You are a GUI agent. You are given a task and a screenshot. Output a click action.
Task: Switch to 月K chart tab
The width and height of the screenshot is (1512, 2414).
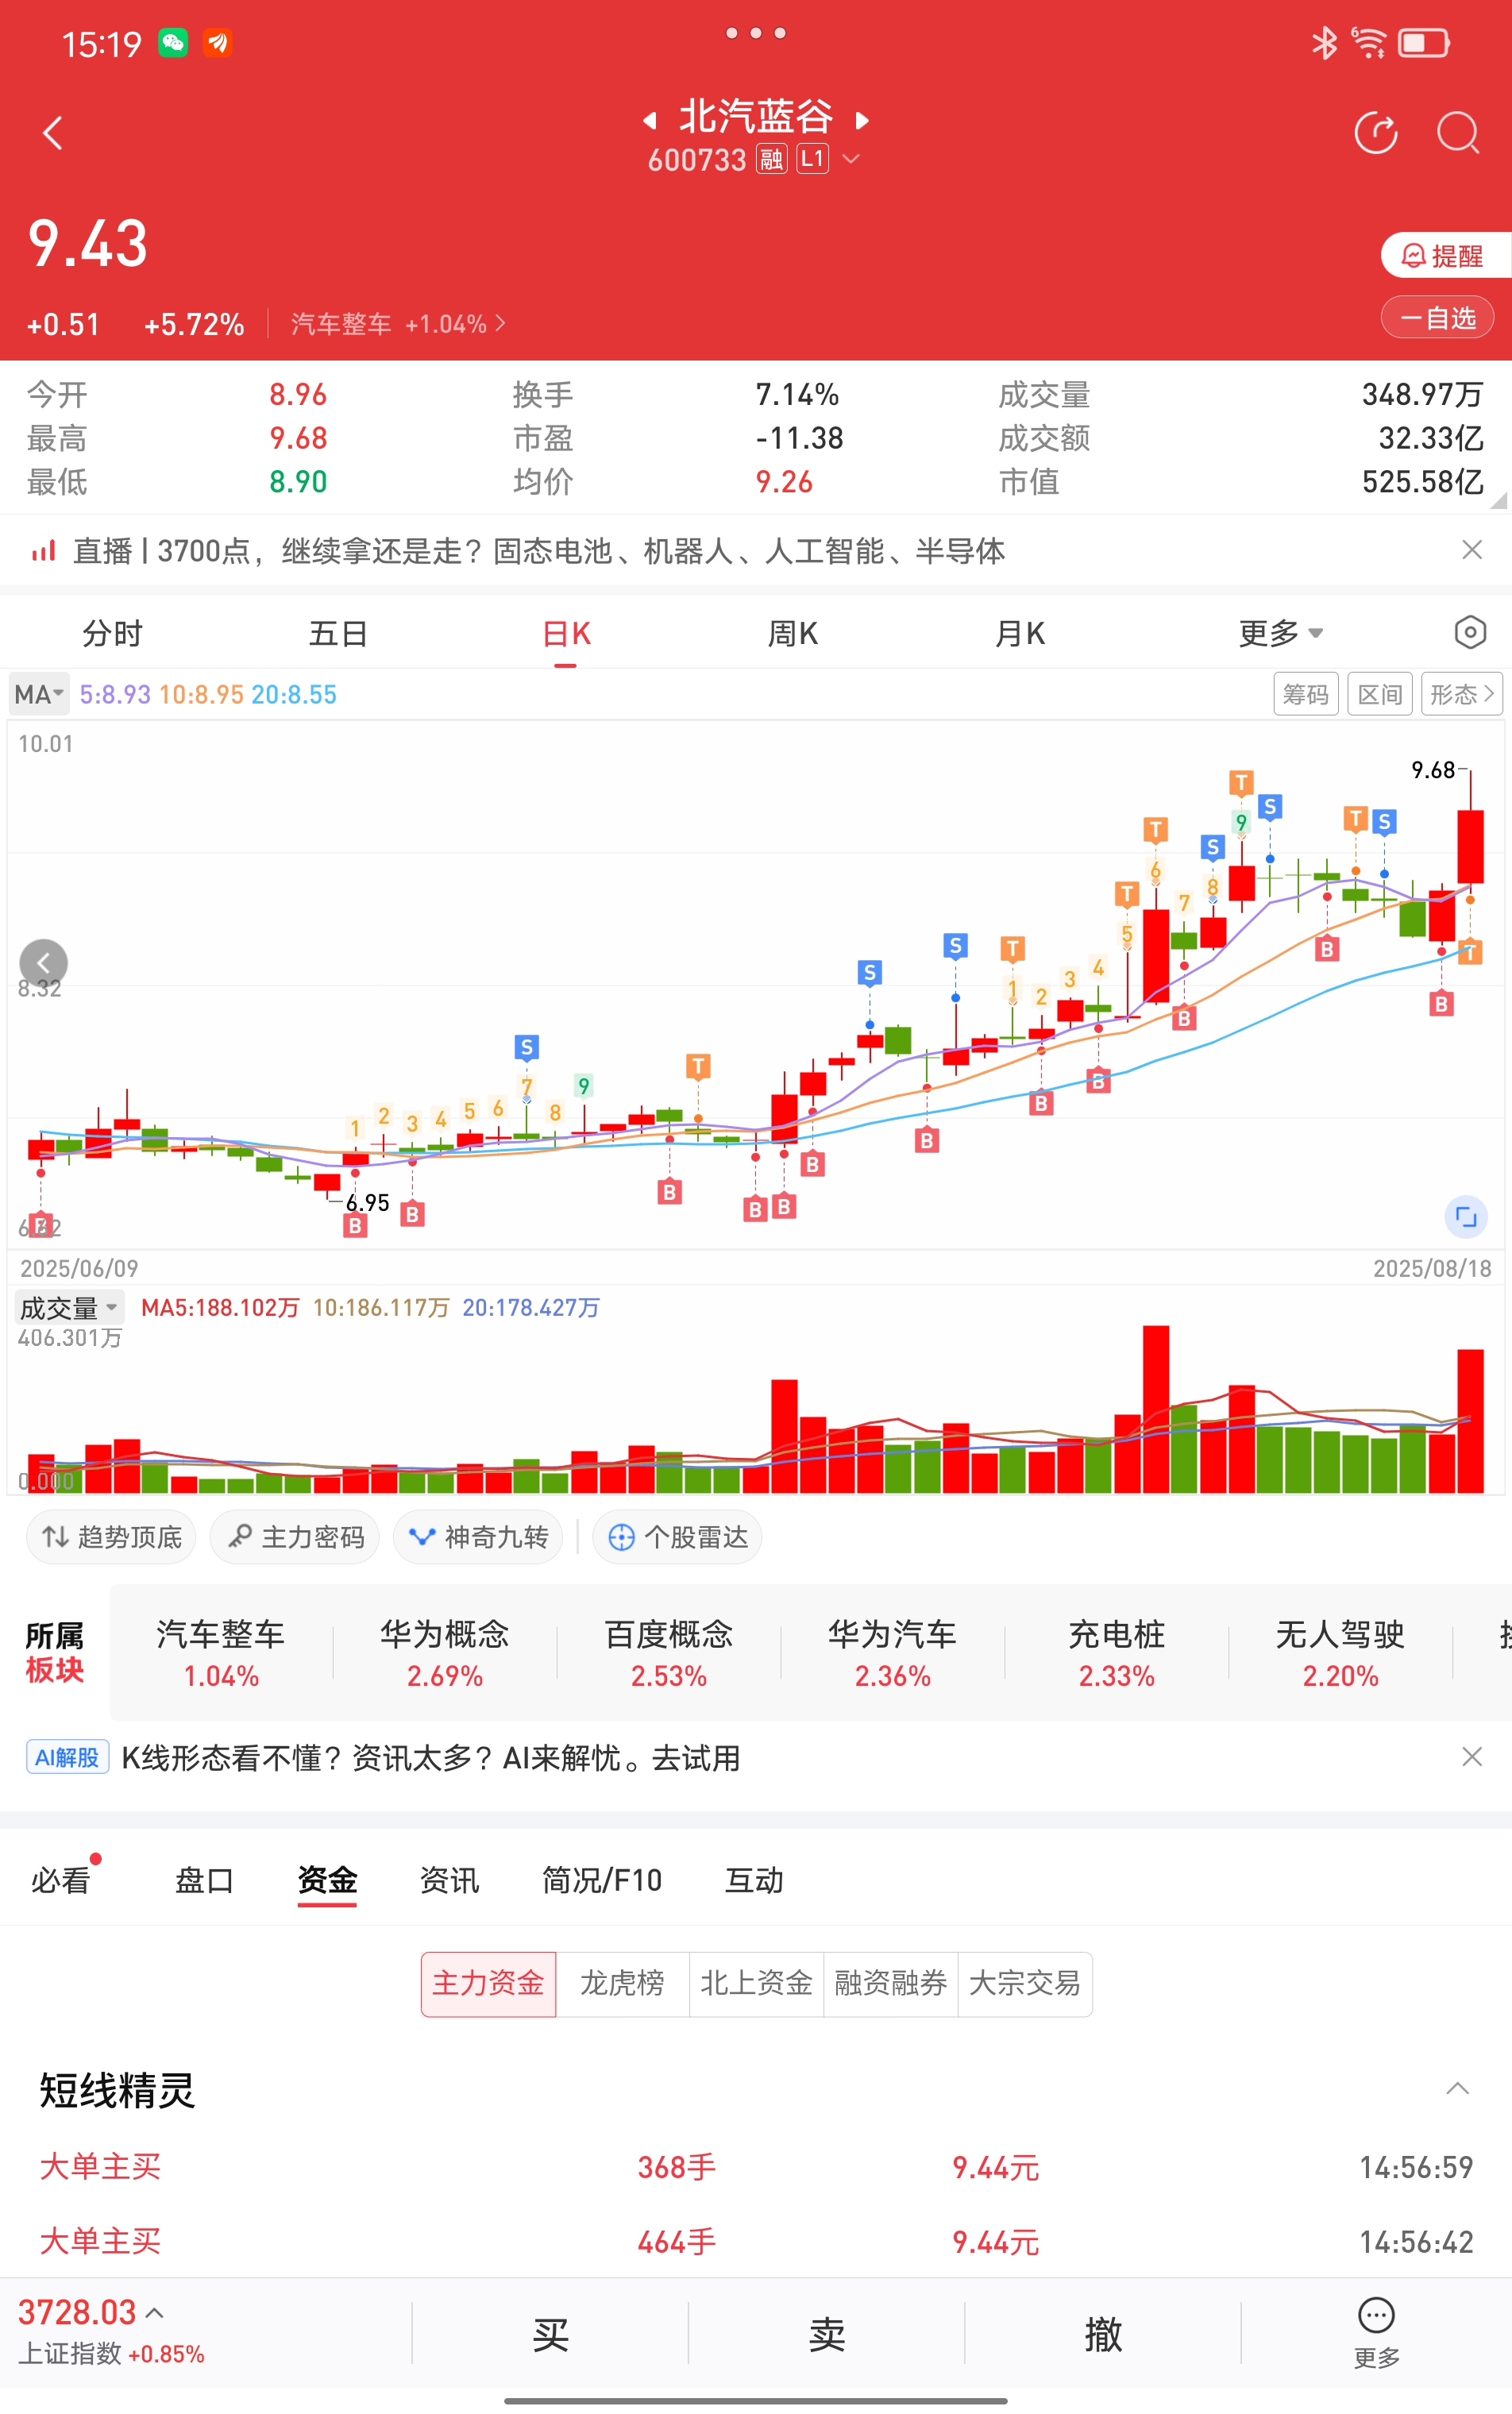(x=1020, y=633)
